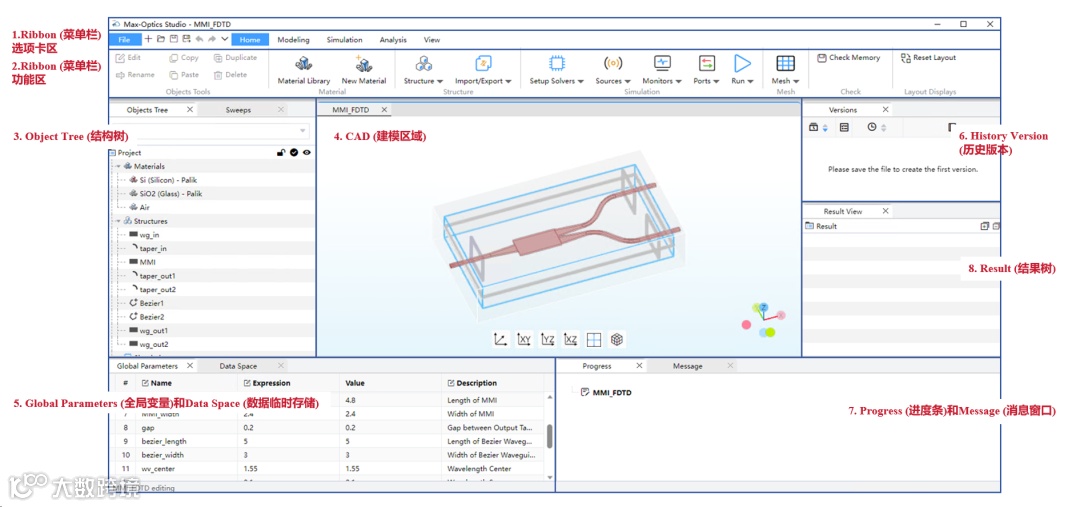Open the Structure dropdown
This screenshot has width=1080, height=507.
(x=423, y=71)
